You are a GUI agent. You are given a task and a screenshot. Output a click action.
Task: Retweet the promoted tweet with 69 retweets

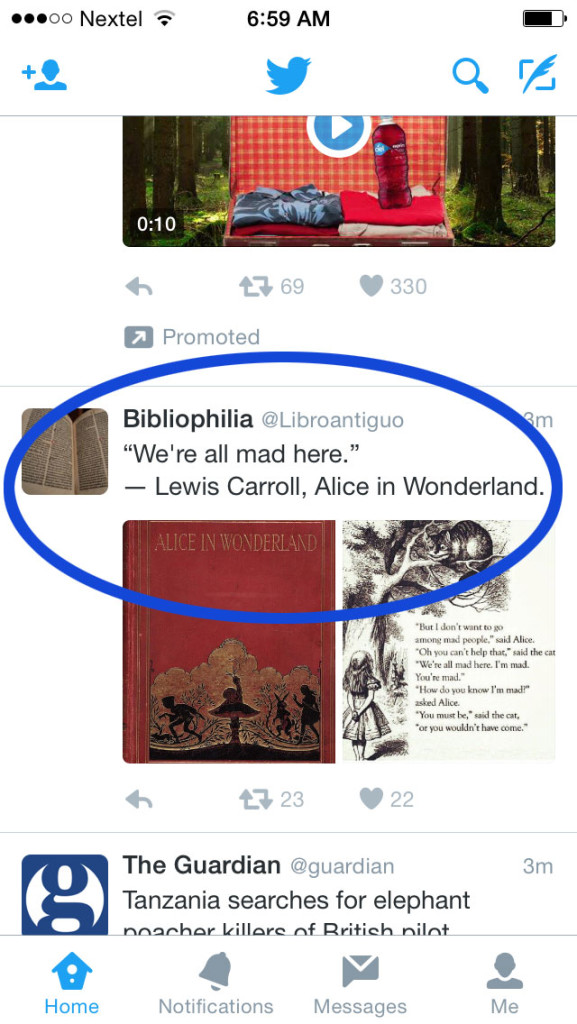pyautogui.click(x=271, y=287)
